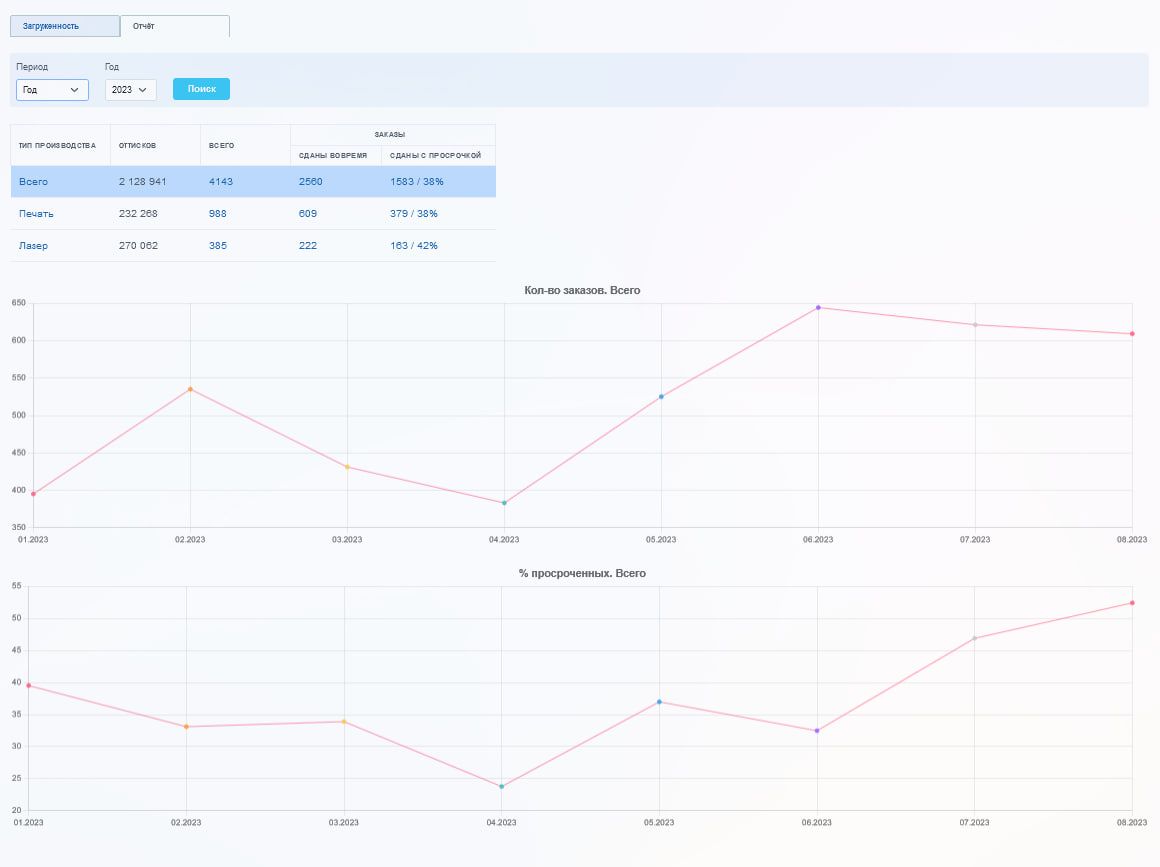Click Печать overdue value 379 / 38%

pyautogui.click(x=413, y=214)
